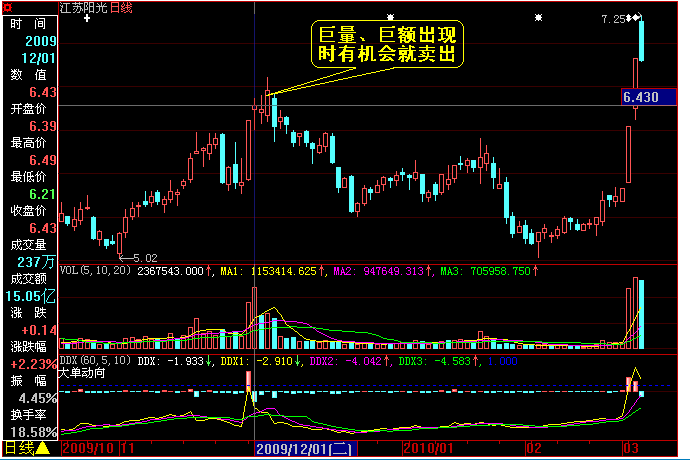Click the diamond marker right after 7.25
The image size is (690, 461).
pyautogui.click(x=630, y=18)
